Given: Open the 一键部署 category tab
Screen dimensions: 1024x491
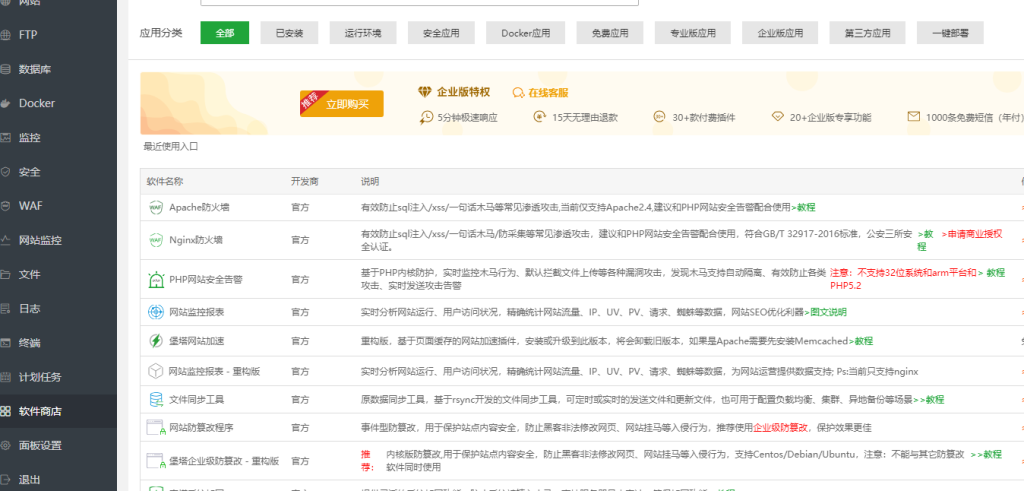Looking at the screenshot, I should click(950, 33).
